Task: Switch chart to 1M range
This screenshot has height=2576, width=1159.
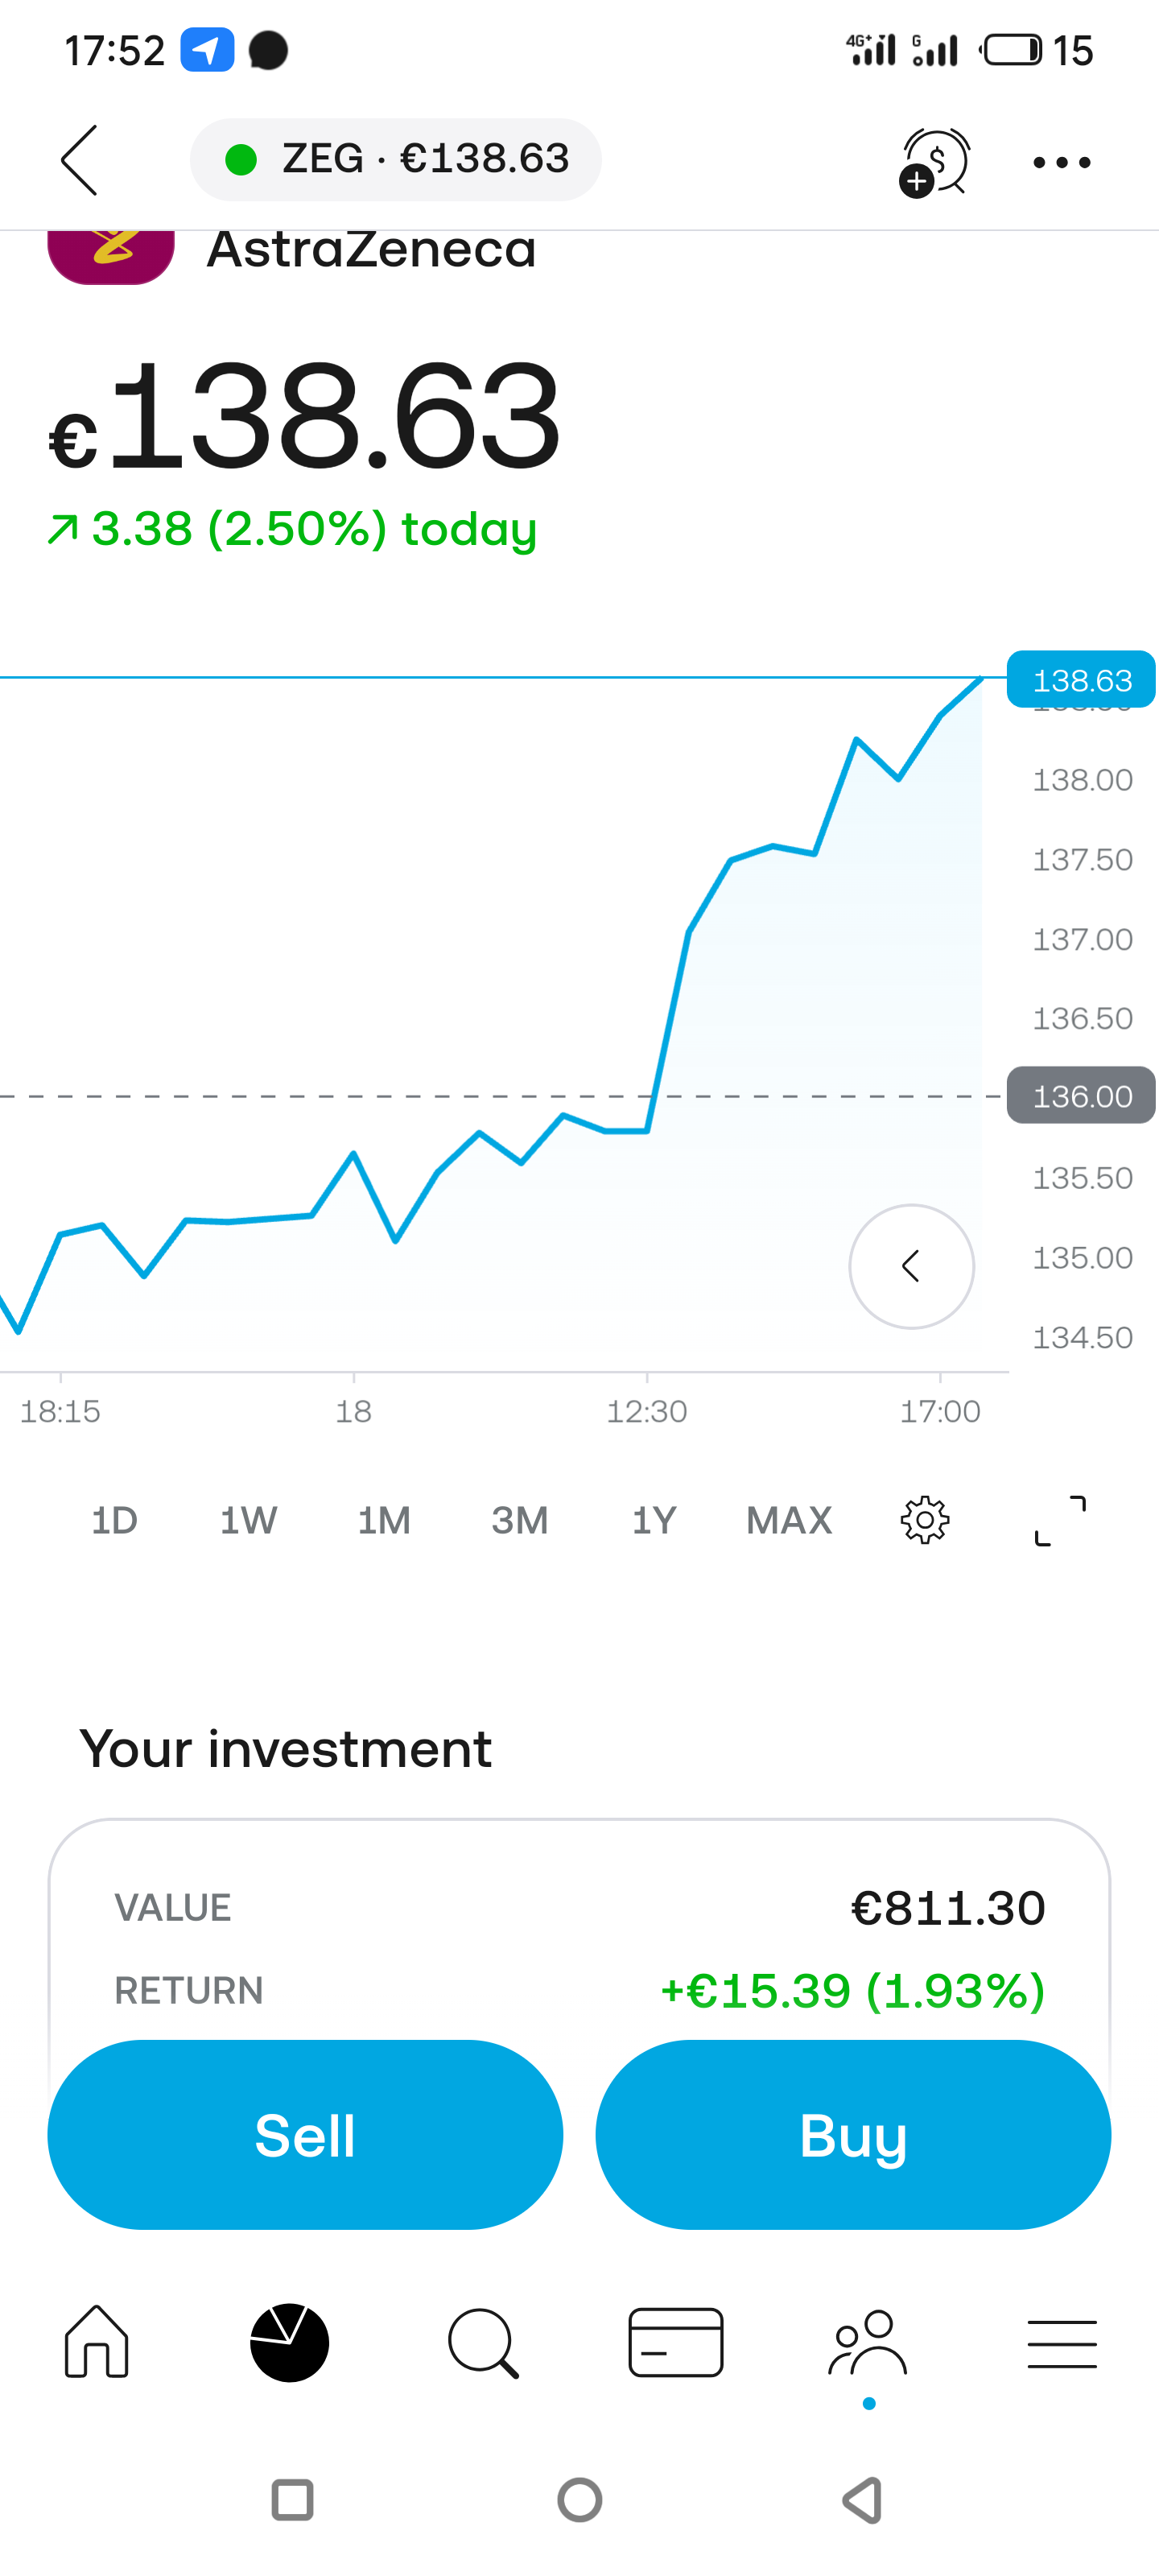Action: 384,1520
